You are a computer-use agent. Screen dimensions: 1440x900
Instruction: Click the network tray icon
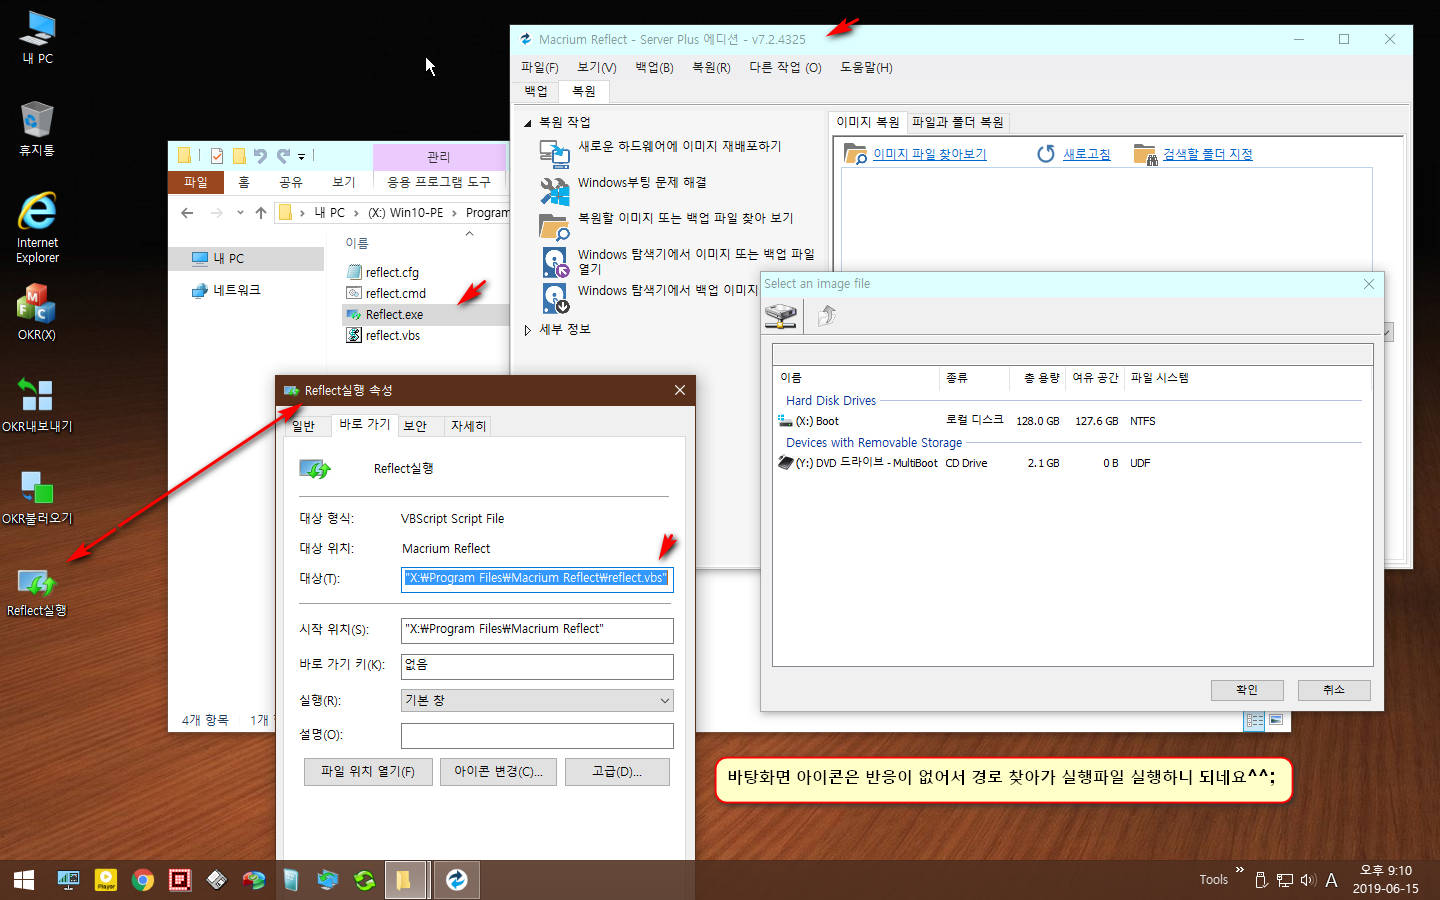click(x=1285, y=880)
